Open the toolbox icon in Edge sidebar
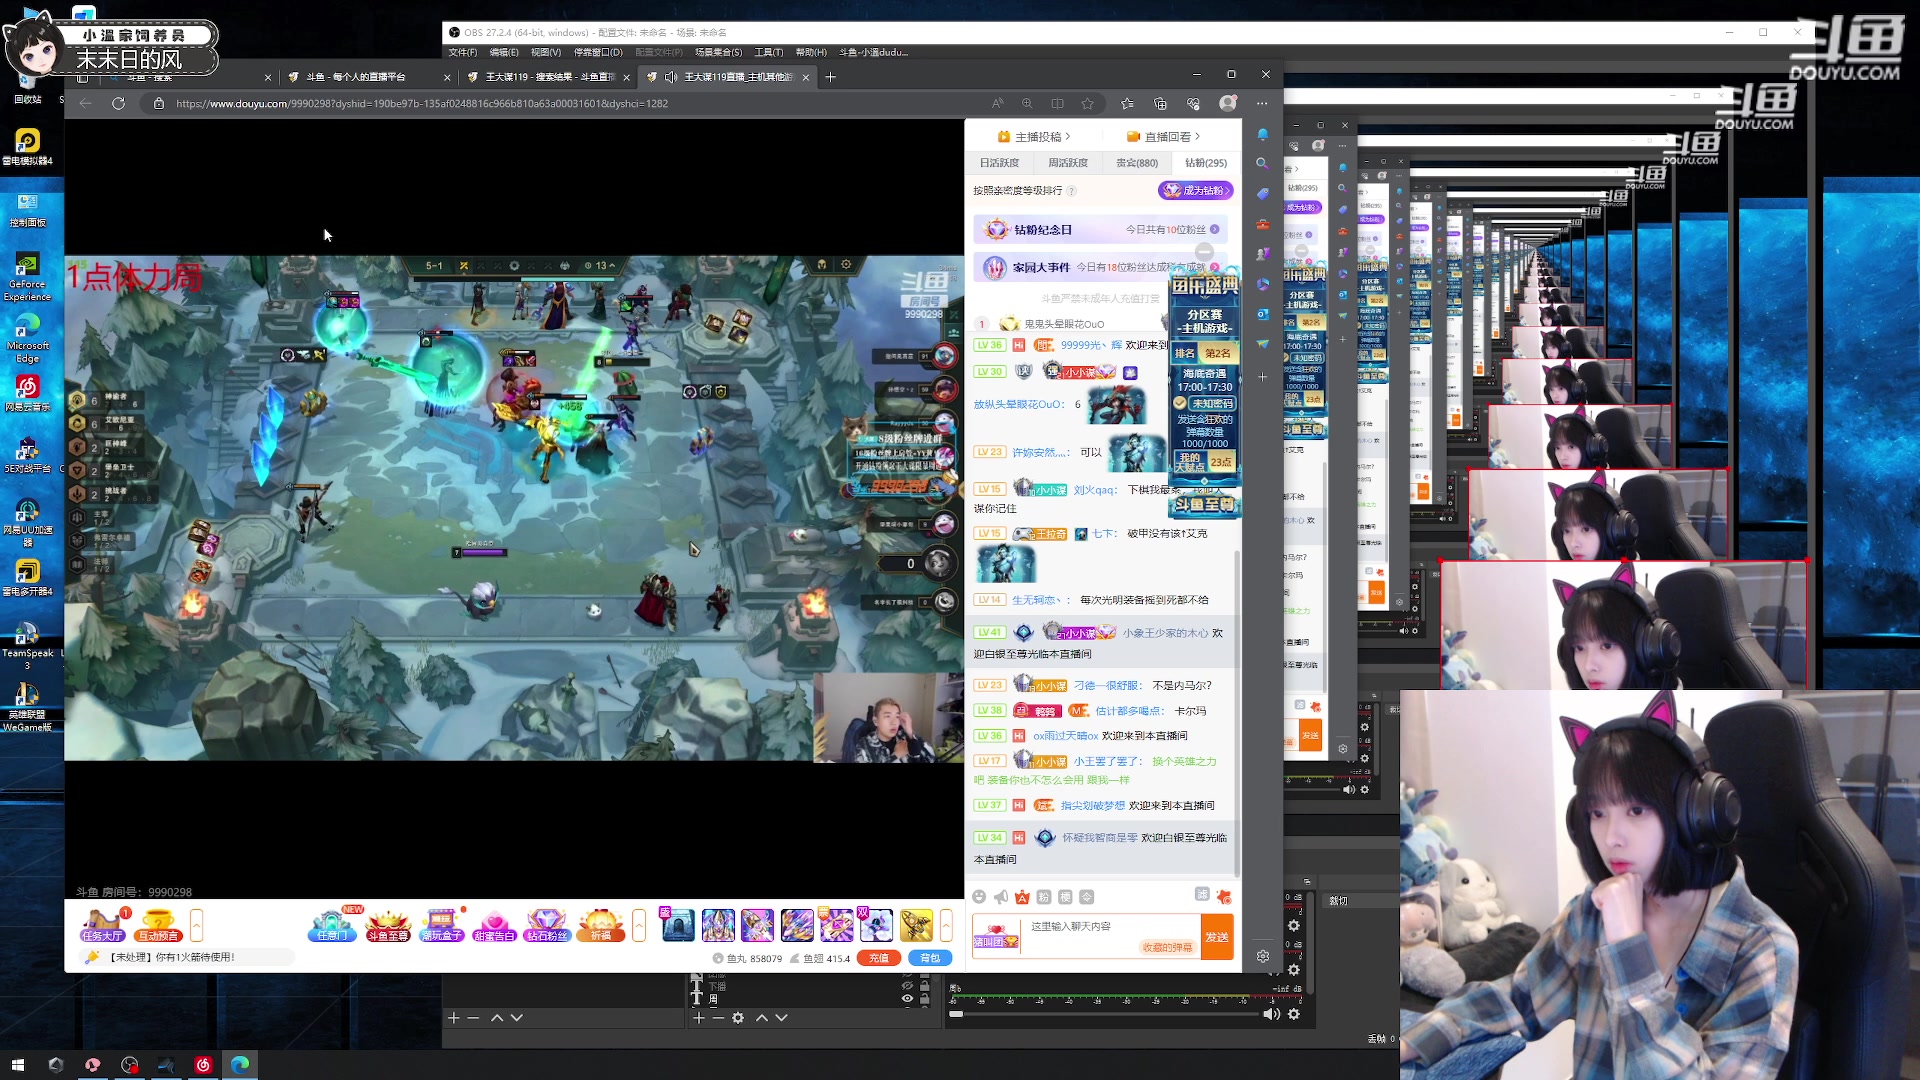The width and height of the screenshot is (1920, 1080). [1263, 224]
